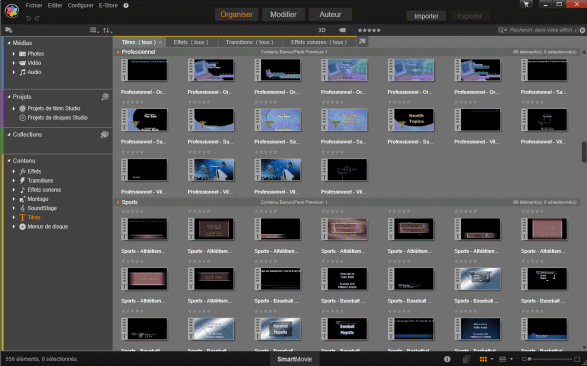
Task: Toggle the tags filter icon
Action: click(343, 30)
